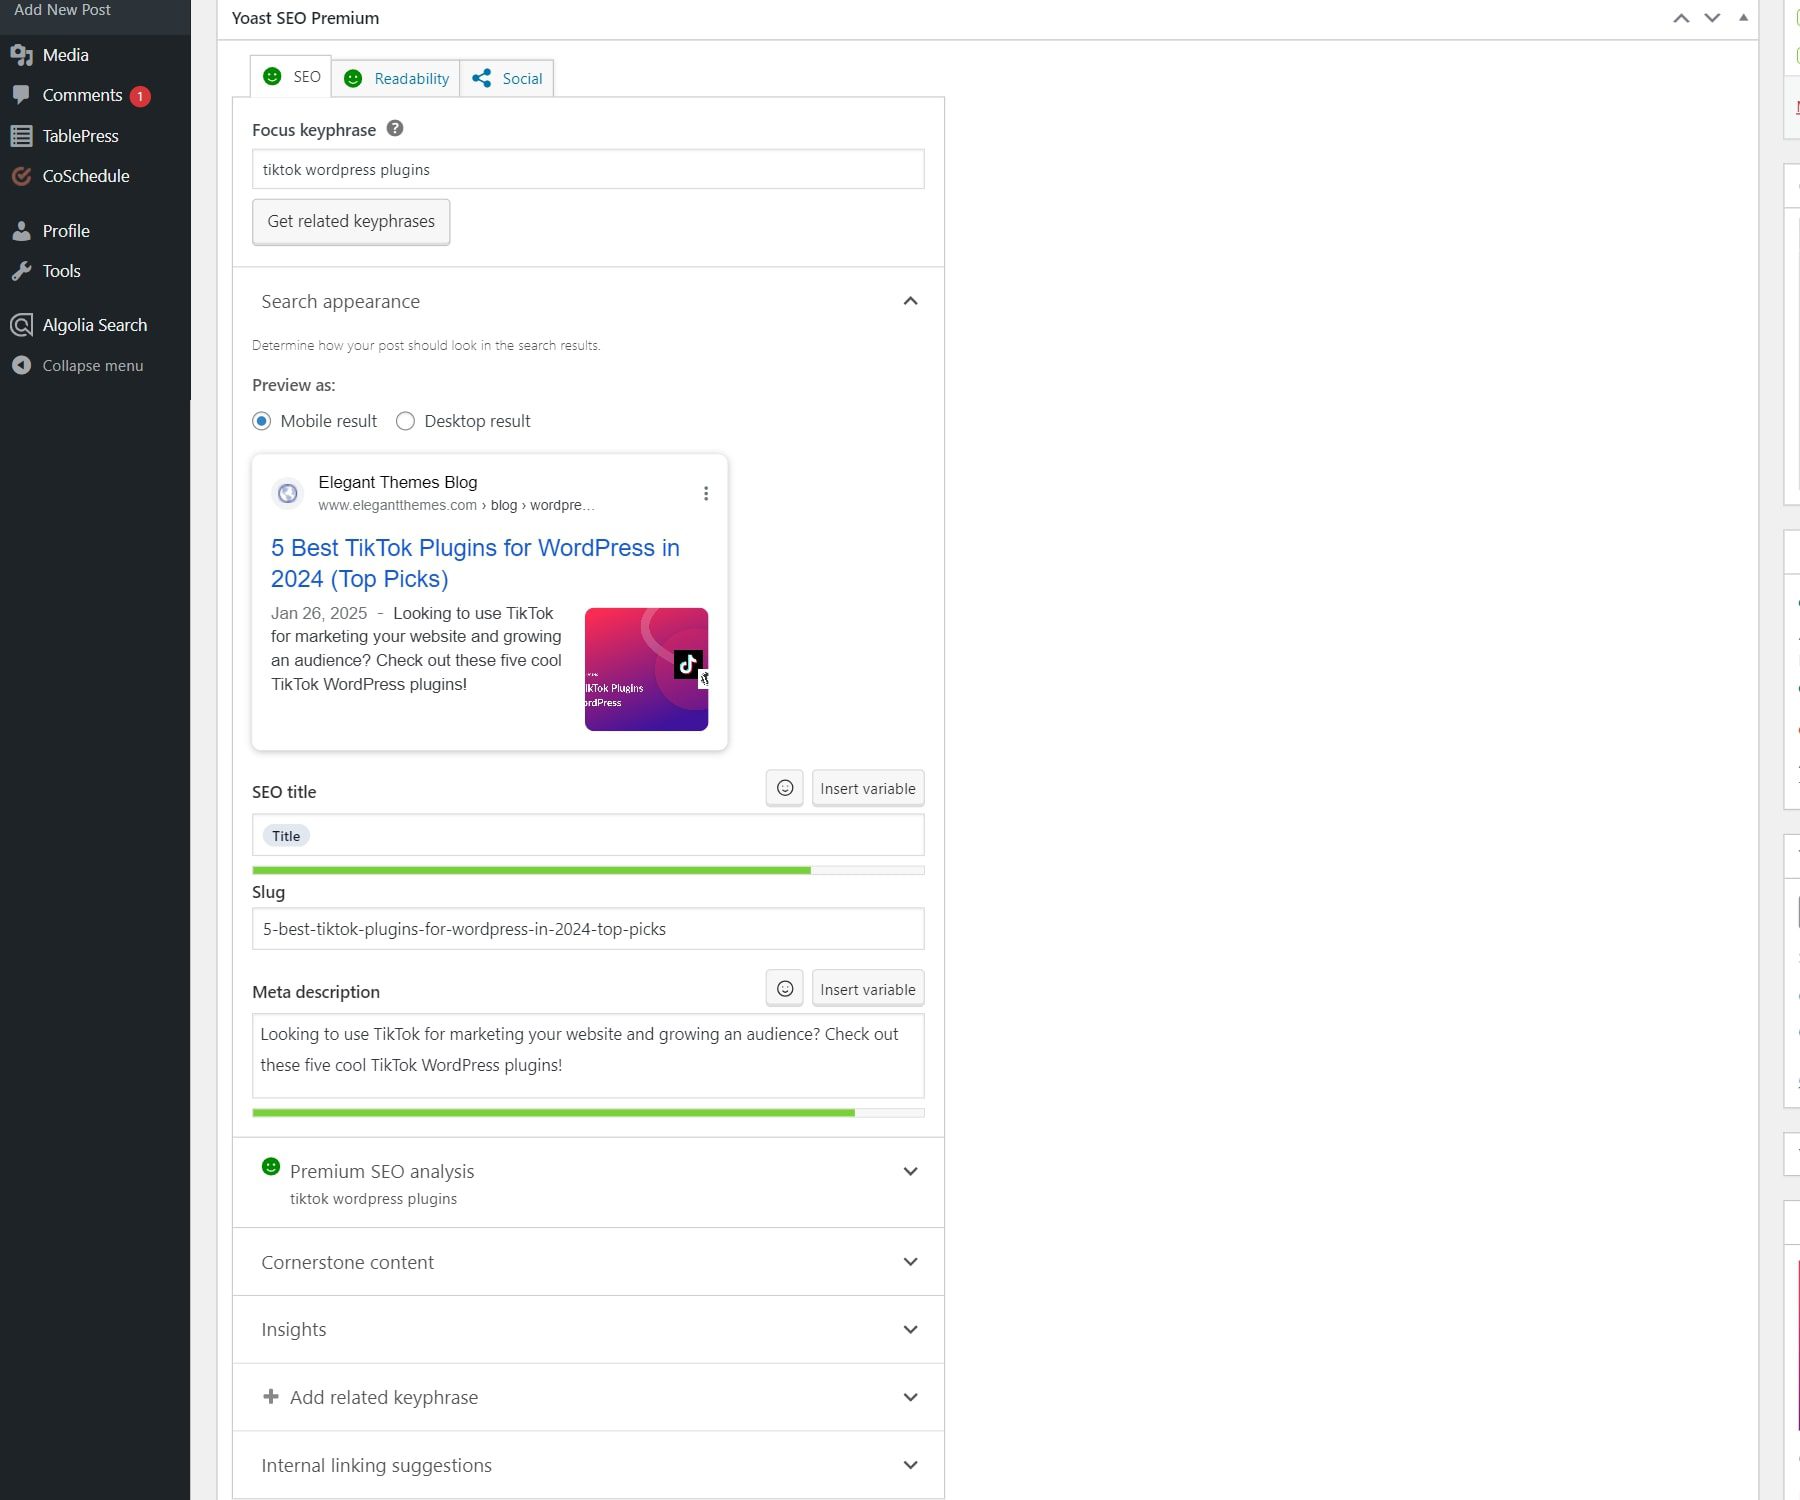Image resolution: width=1800 pixels, height=1500 pixels.
Task: Click inside the Slug input field
Action: tap(588, 929)
